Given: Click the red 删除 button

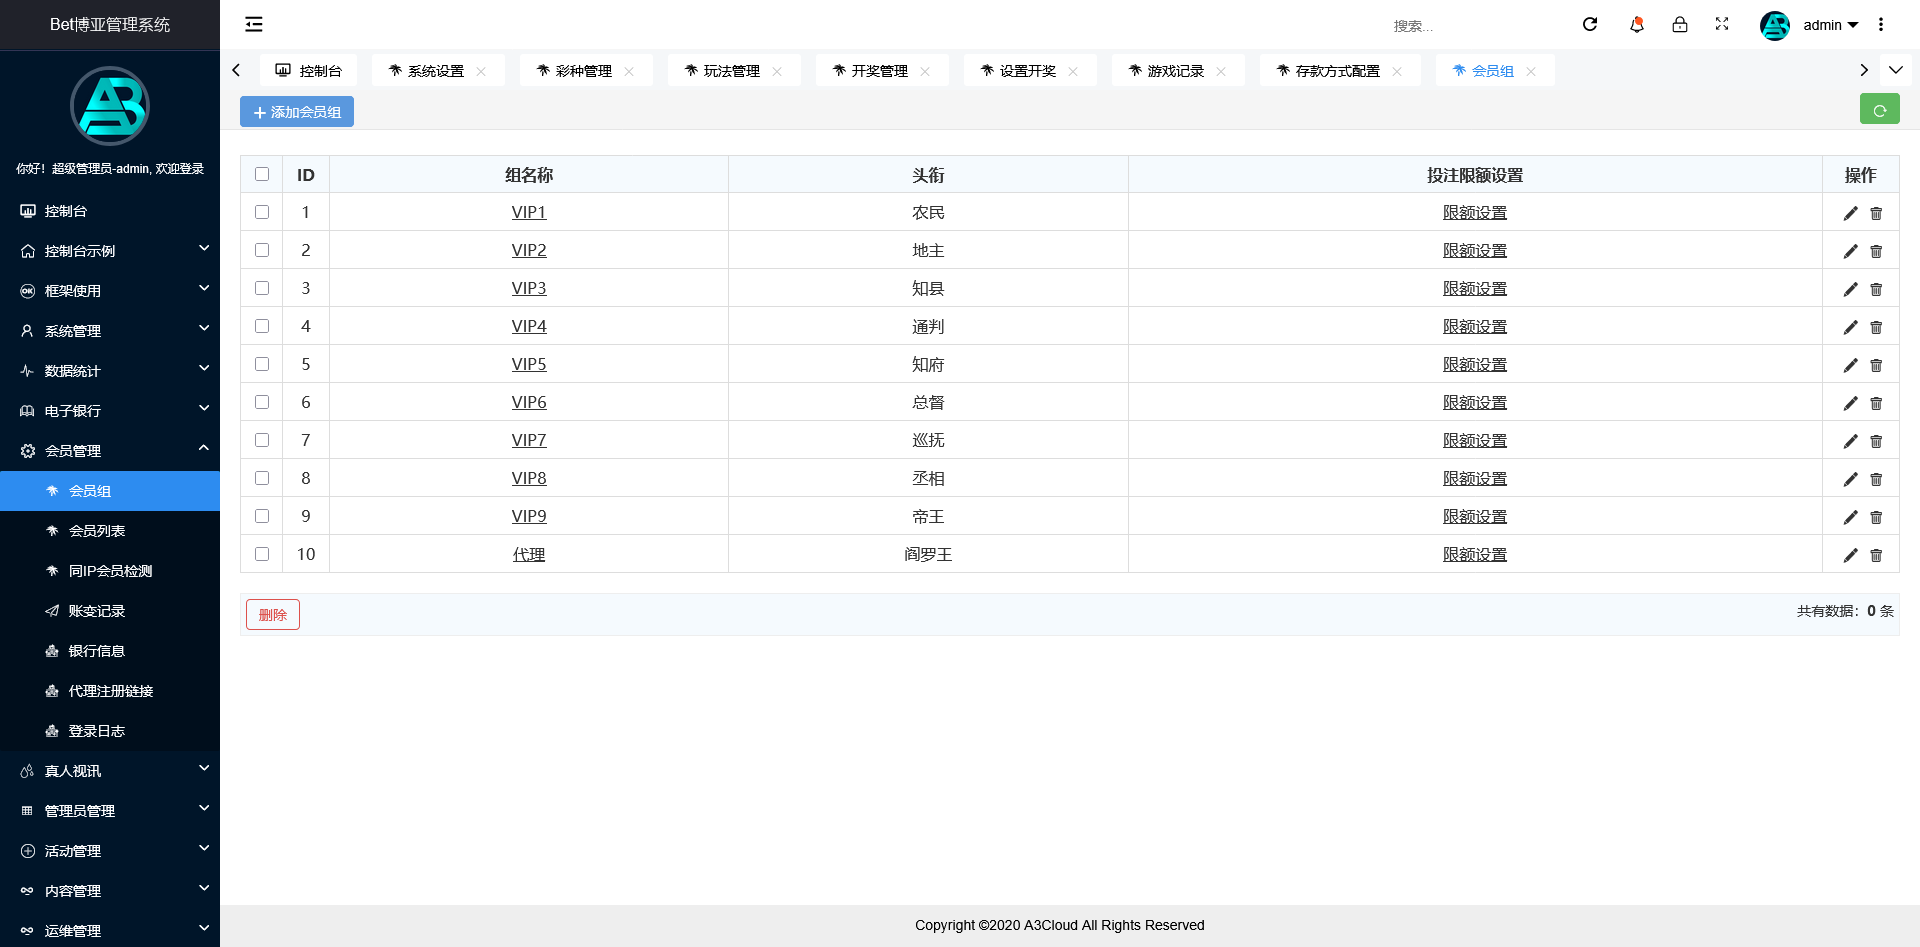Looking at the screenshot, I should pyautogui.click(x=273, y=615).
